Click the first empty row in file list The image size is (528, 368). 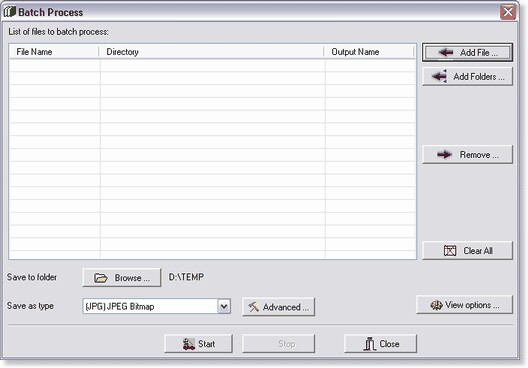click(x=212, y=65)
